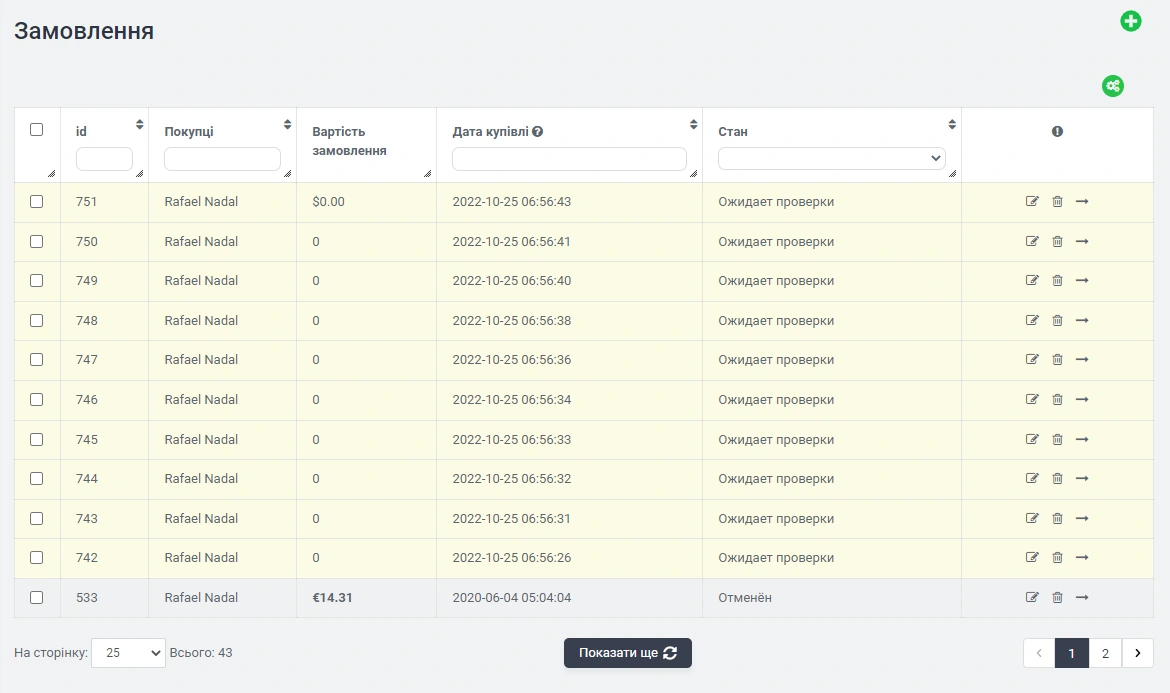This screenshot has width=1170, height=693.
Task: Toggle the select-all checkbox in header
Action: point(37,130)
